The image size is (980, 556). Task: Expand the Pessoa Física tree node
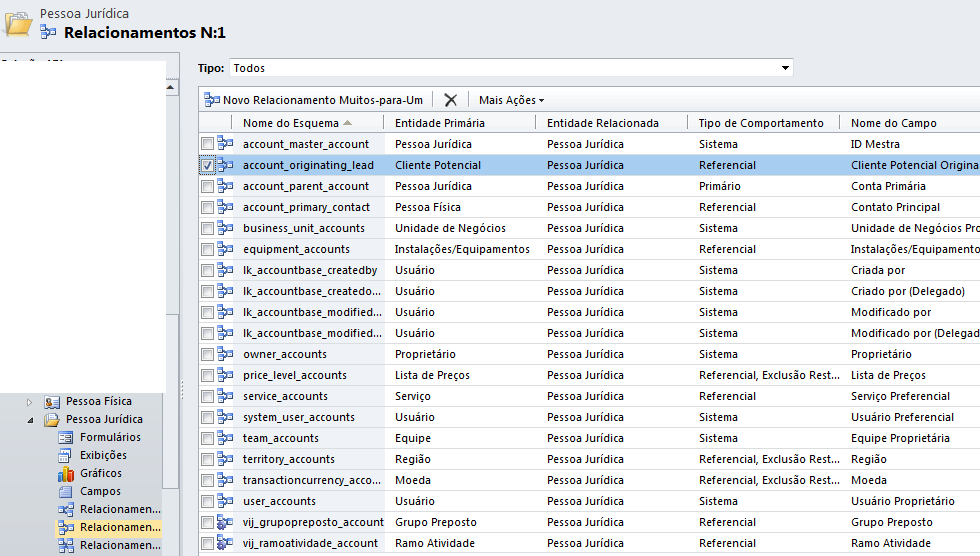[30, 401]
